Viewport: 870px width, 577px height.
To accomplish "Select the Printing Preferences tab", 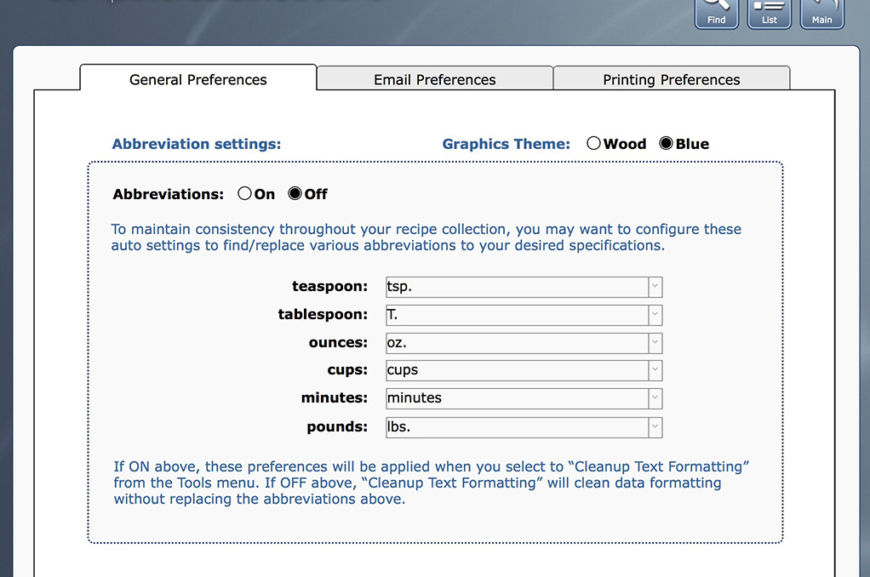I will click(x=671, y=79).
